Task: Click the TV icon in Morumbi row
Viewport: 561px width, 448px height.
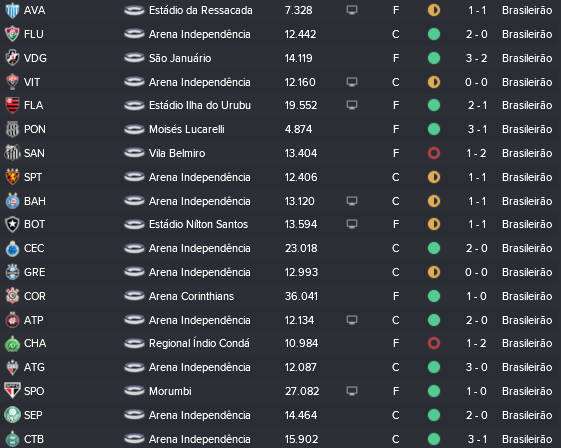Action: coord(352,391)
